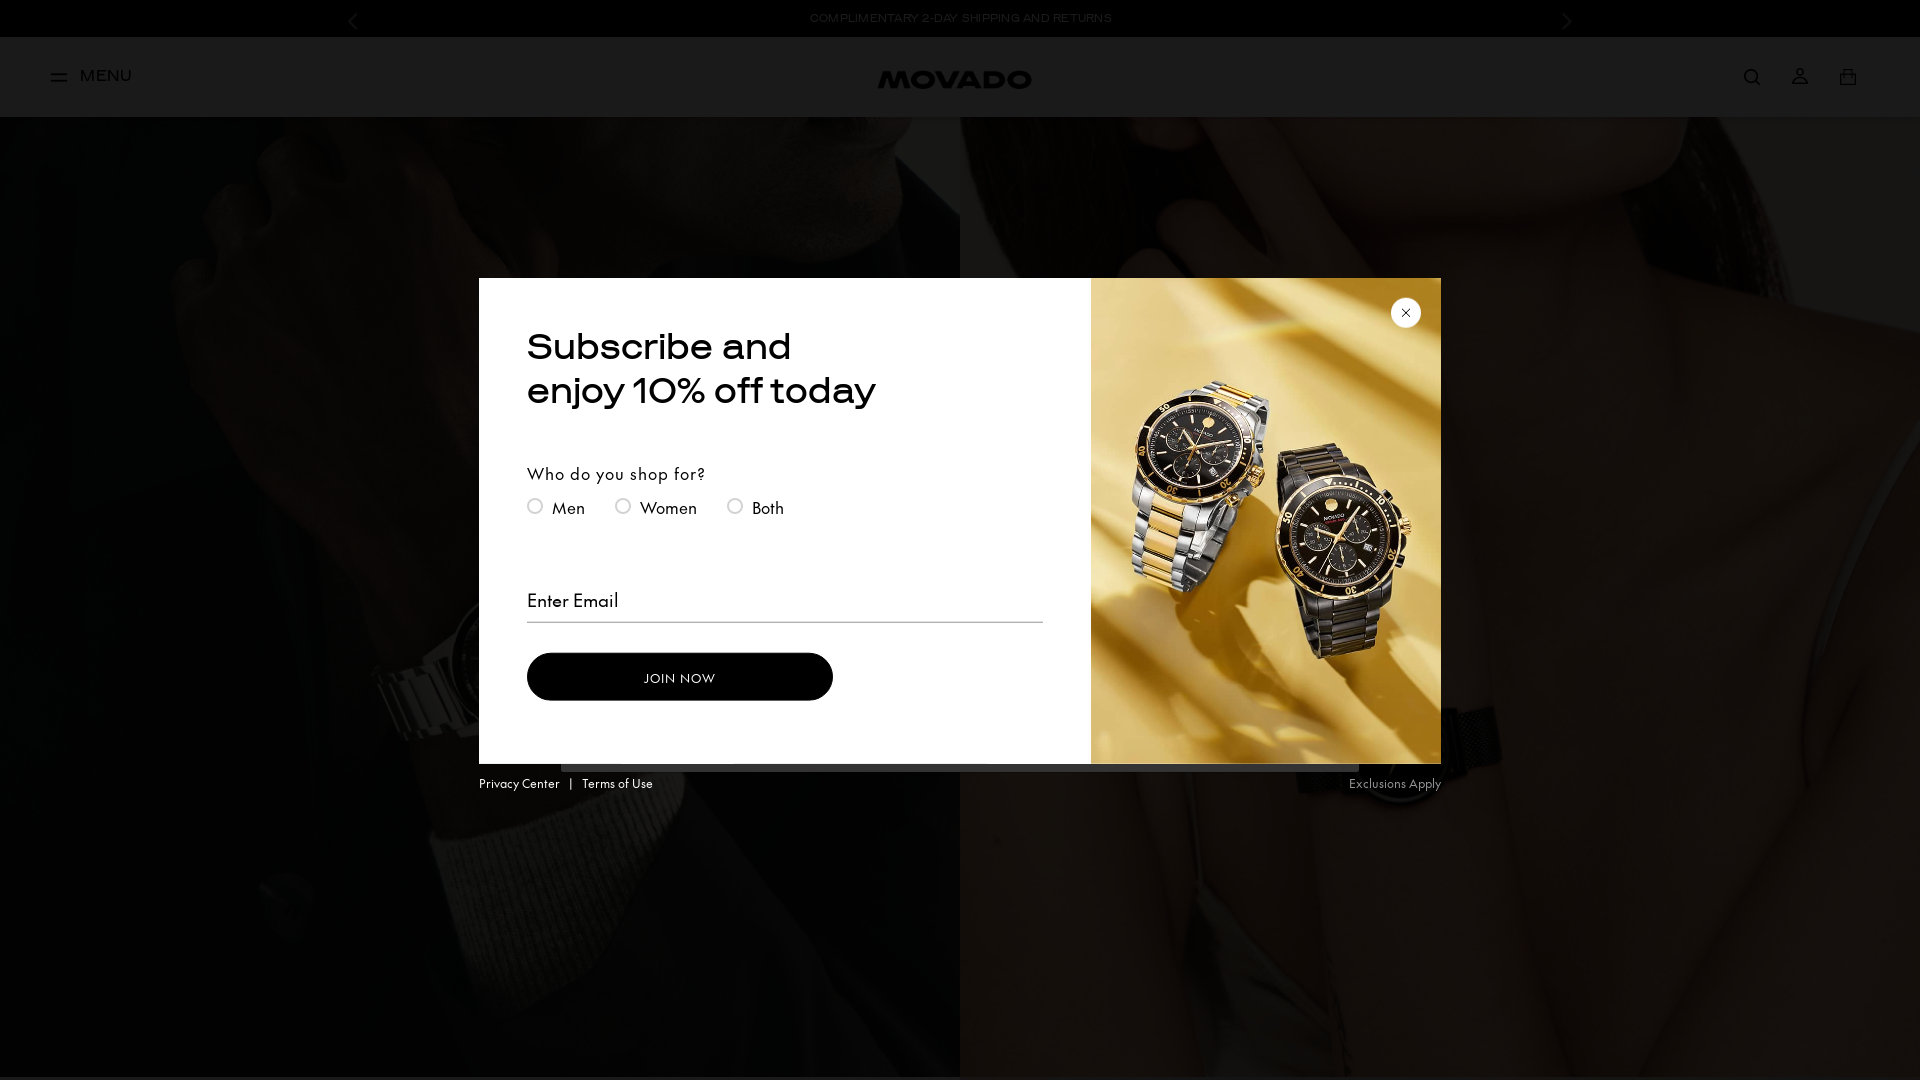Click the complimentary shipping banner text

click(960, 18)
